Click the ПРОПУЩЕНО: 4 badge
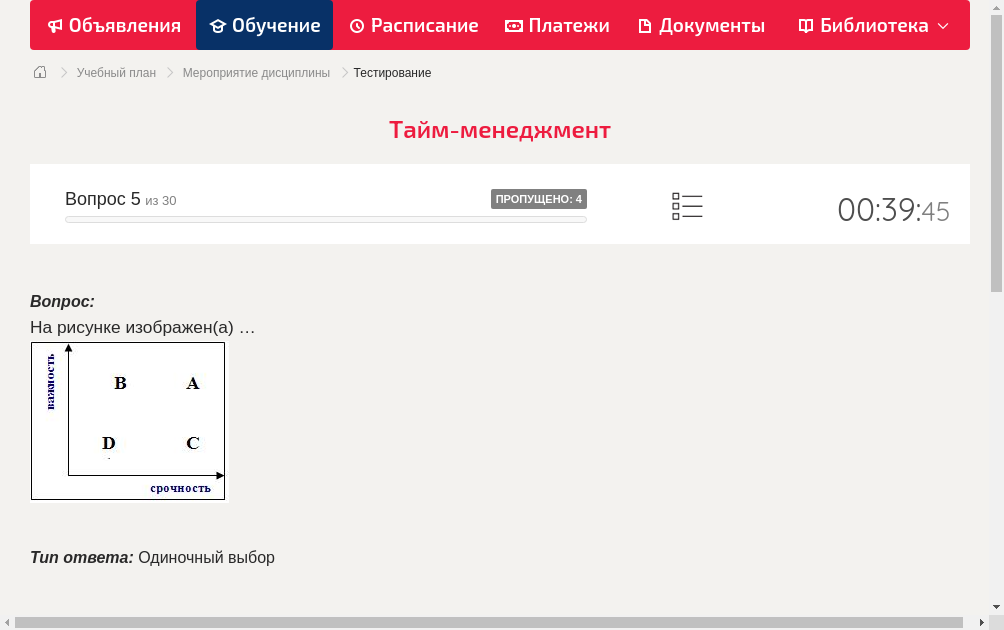 (539, 198)
